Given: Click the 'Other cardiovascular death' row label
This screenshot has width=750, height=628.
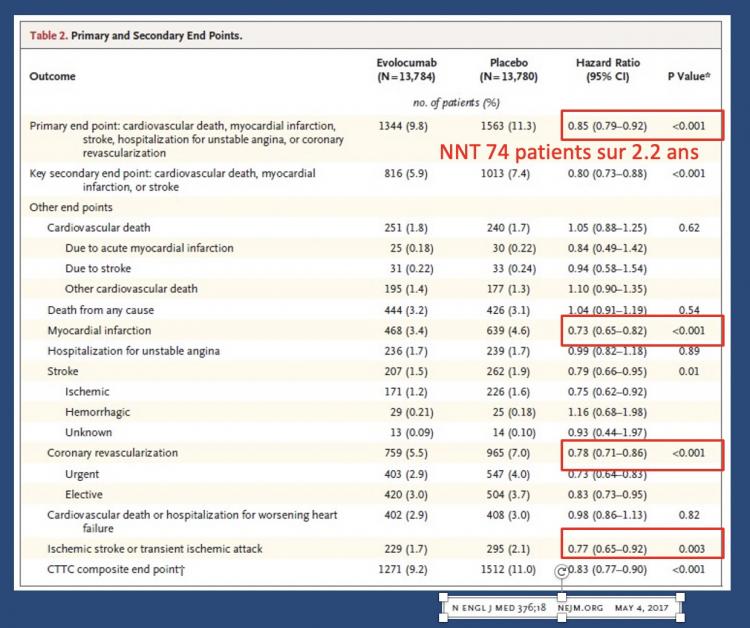Looking at the screenshot, I should pos(131,289).
